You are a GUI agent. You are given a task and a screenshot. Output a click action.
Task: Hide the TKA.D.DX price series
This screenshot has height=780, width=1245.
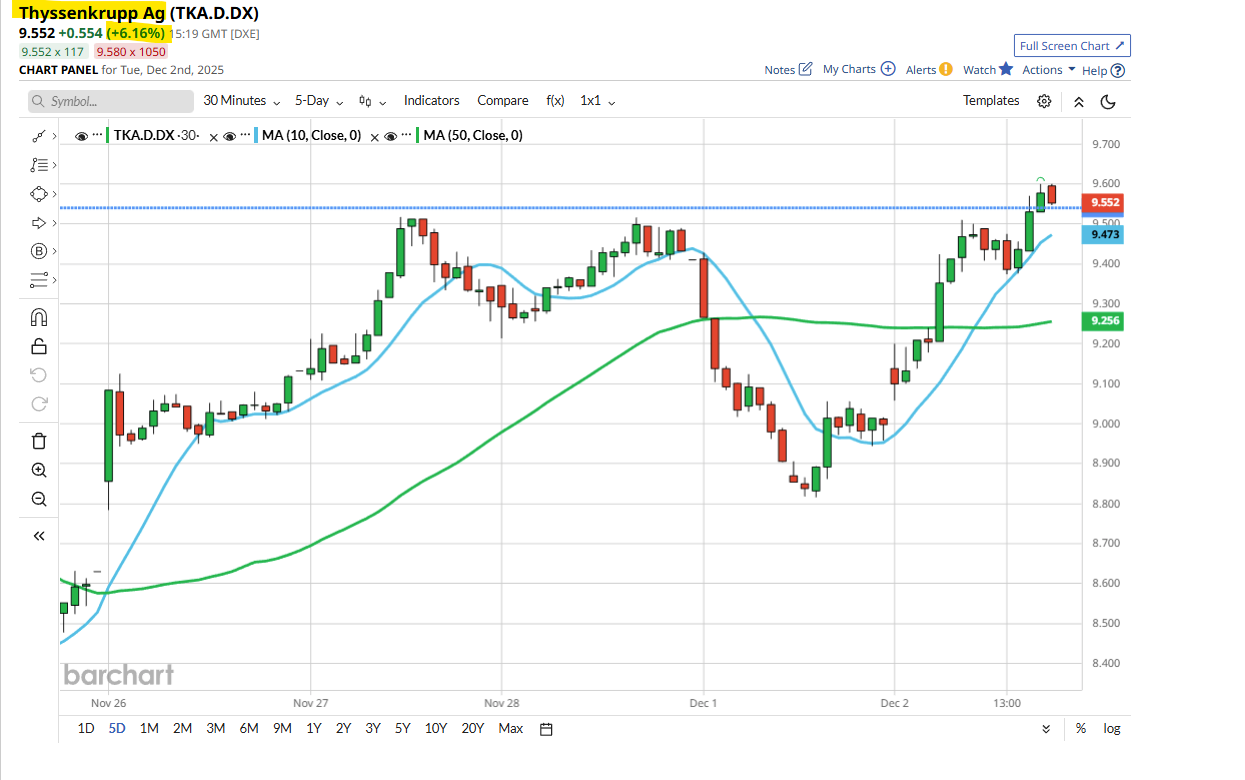pos(81,136)
